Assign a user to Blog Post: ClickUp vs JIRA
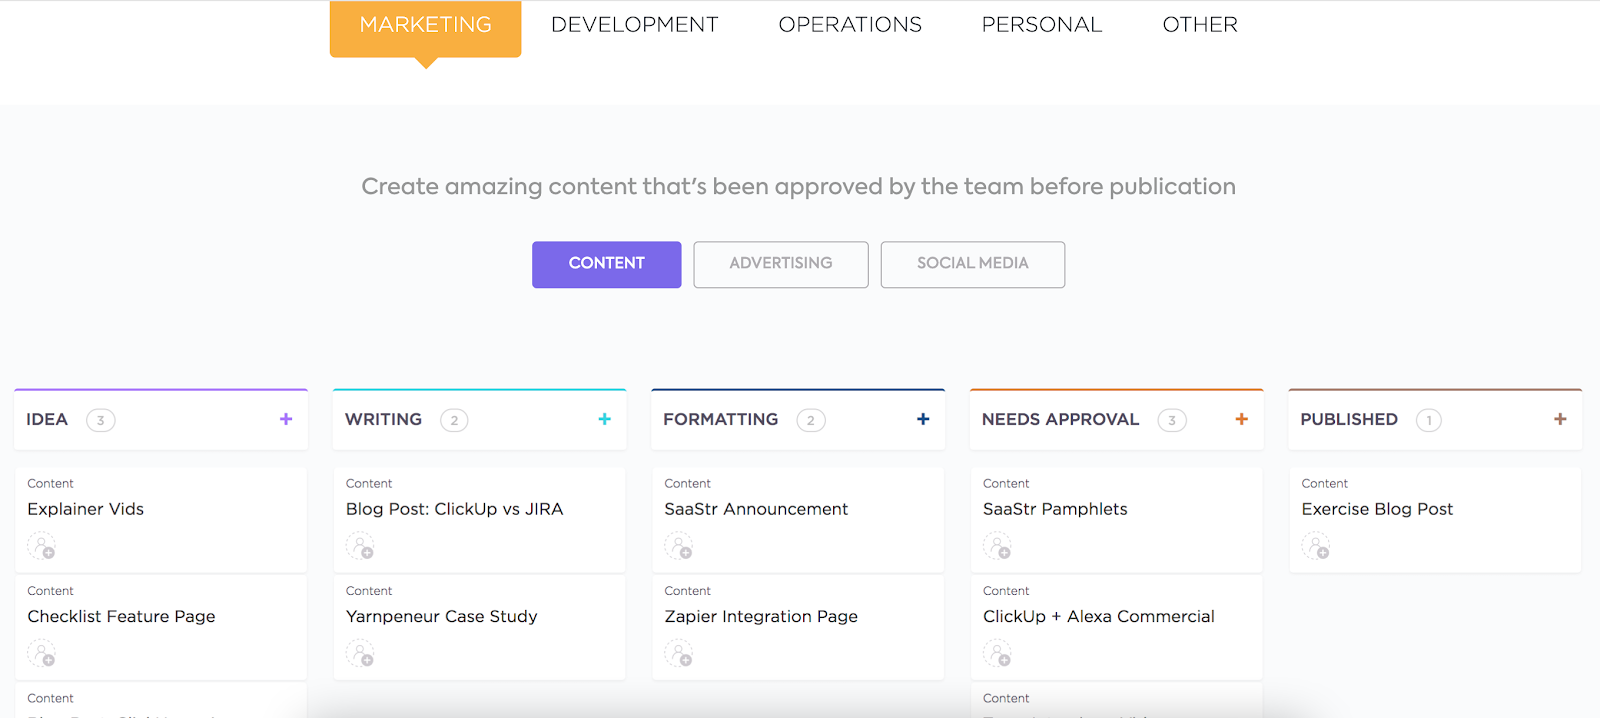This screenshot has width=1600, height=718. 360,546
